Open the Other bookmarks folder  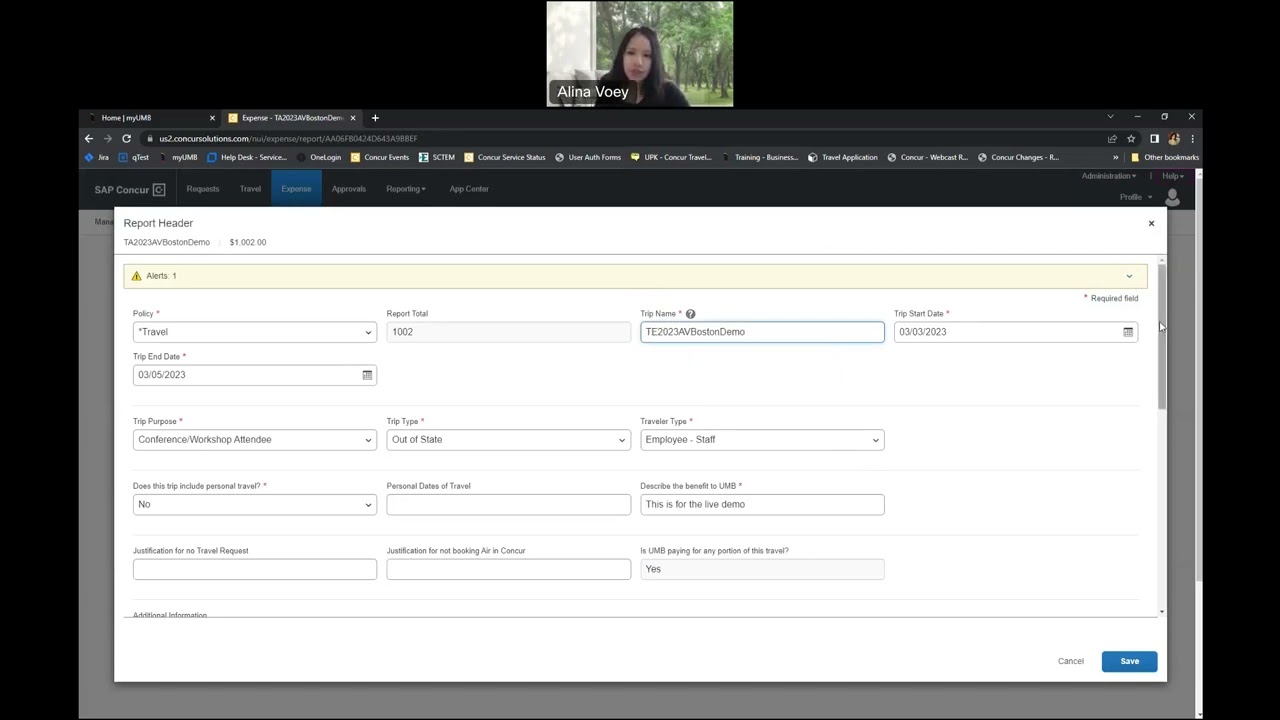coord(1164,157)
